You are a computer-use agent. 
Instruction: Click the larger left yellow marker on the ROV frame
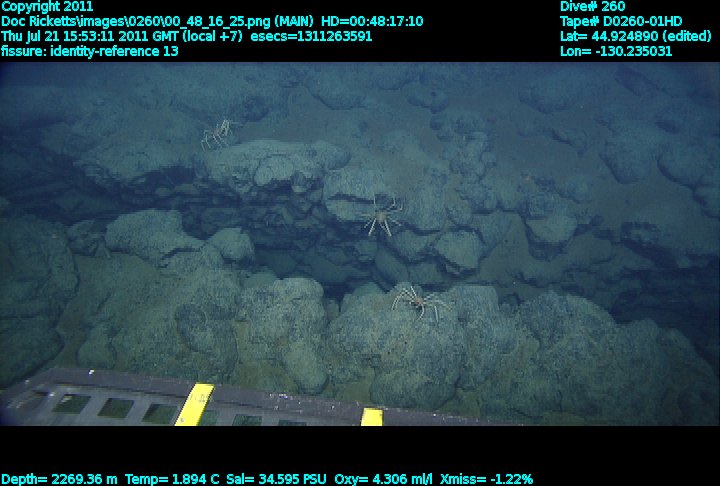(x=194, y=404)
